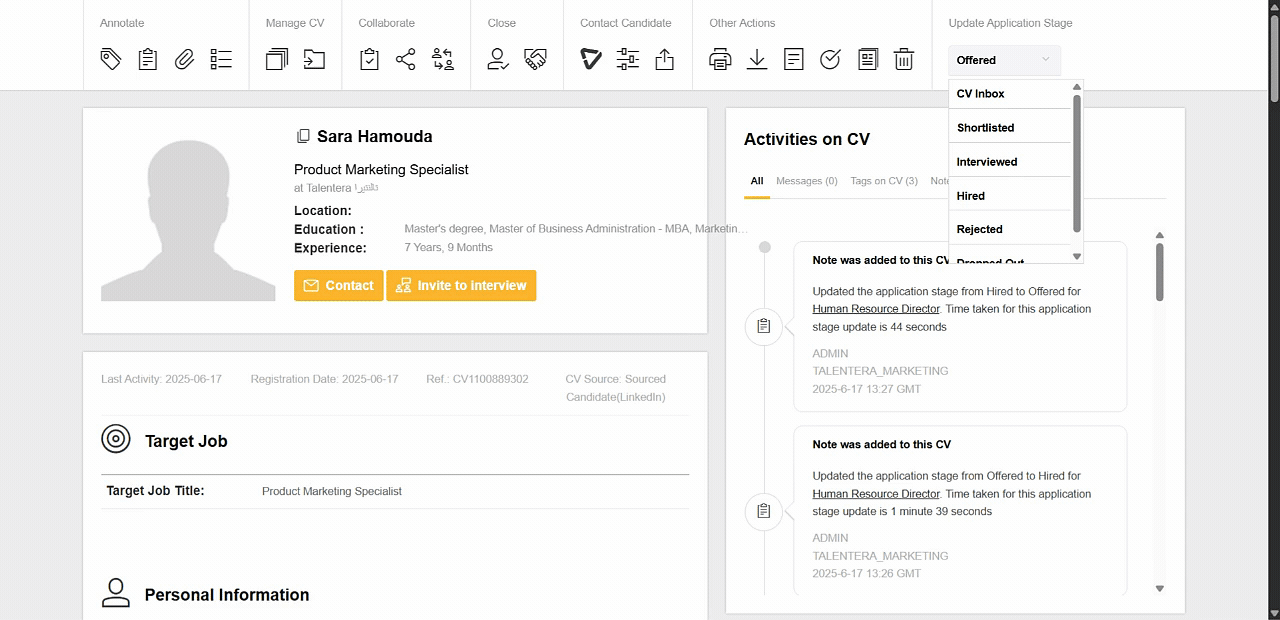
Task: Open the first Human Resource Director link
Action: [876, 309]
